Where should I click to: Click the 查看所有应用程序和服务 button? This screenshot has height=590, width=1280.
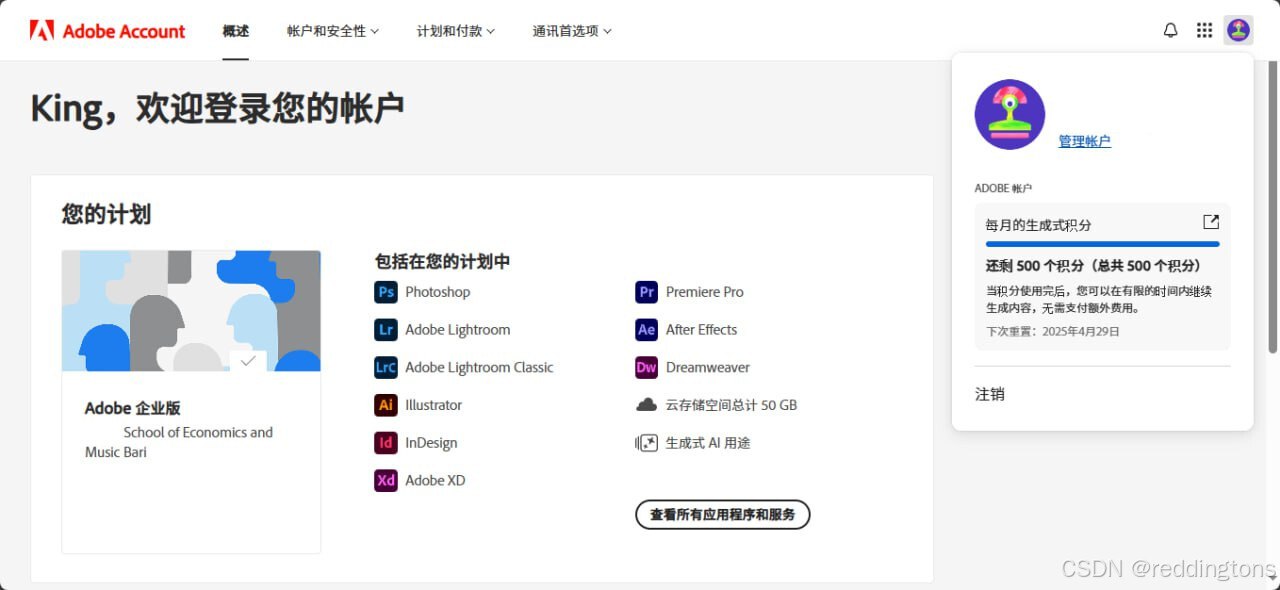click(722, 514)
